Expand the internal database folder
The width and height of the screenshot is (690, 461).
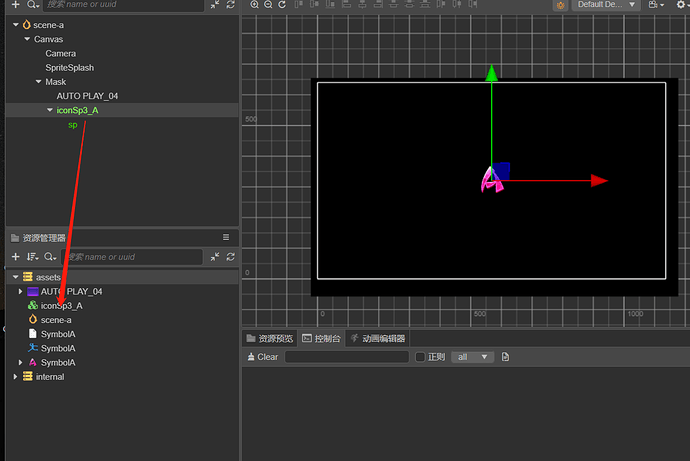click(15, 377)
